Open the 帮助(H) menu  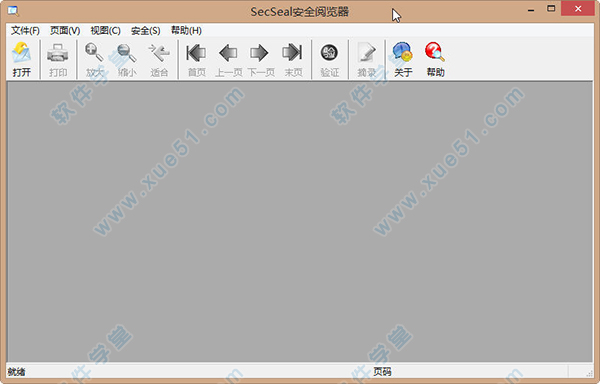[x=186, y=31]
